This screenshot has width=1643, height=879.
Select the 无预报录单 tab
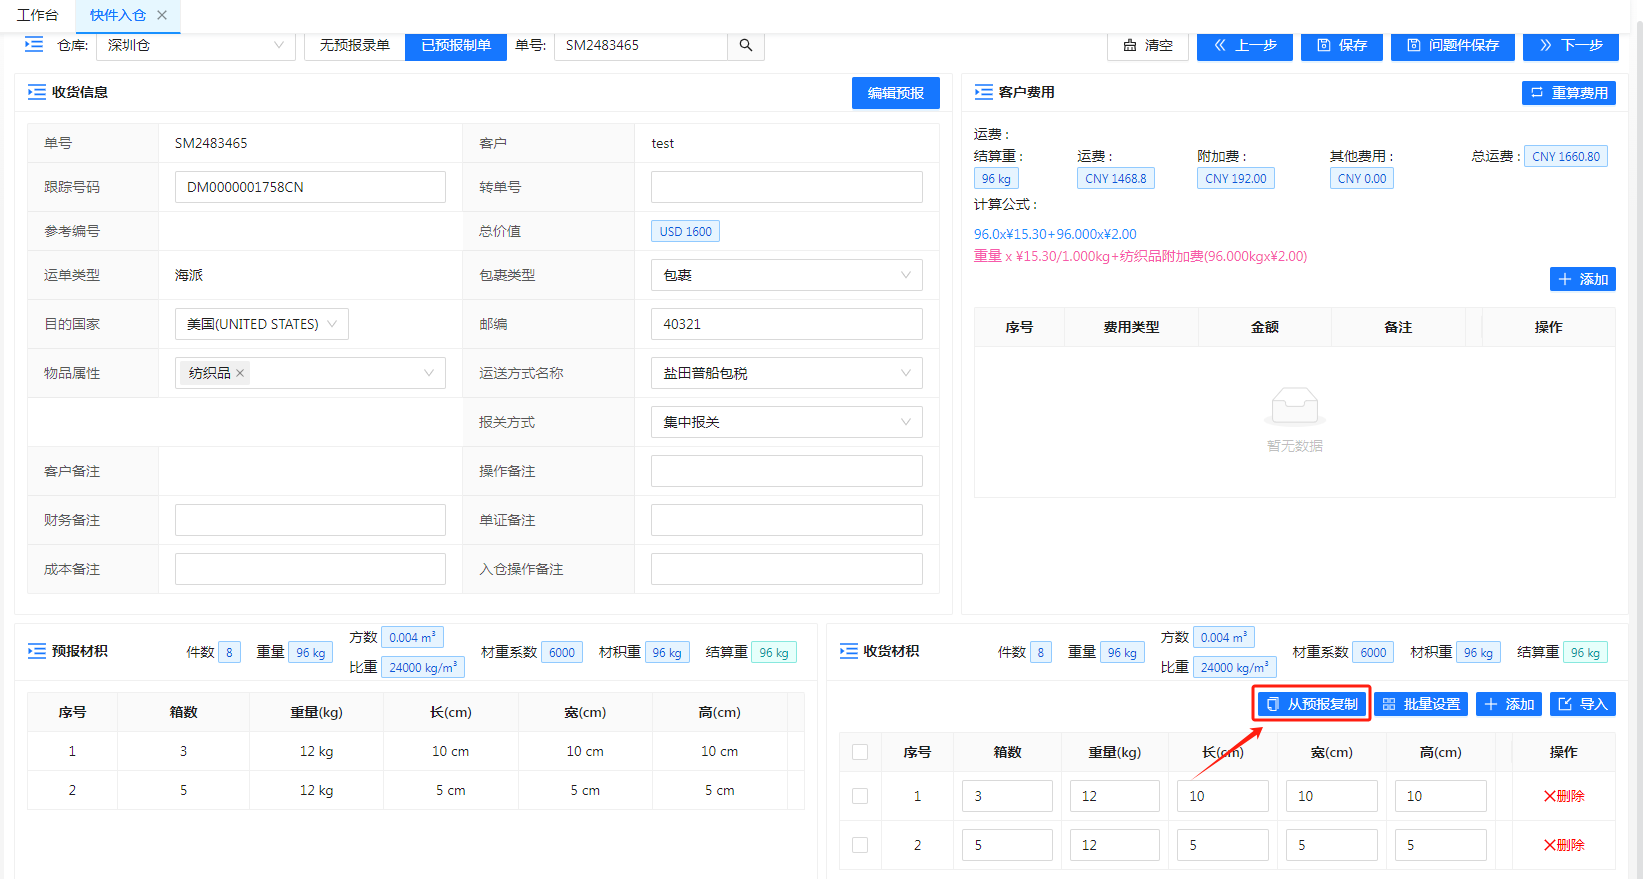click(354, 45)
